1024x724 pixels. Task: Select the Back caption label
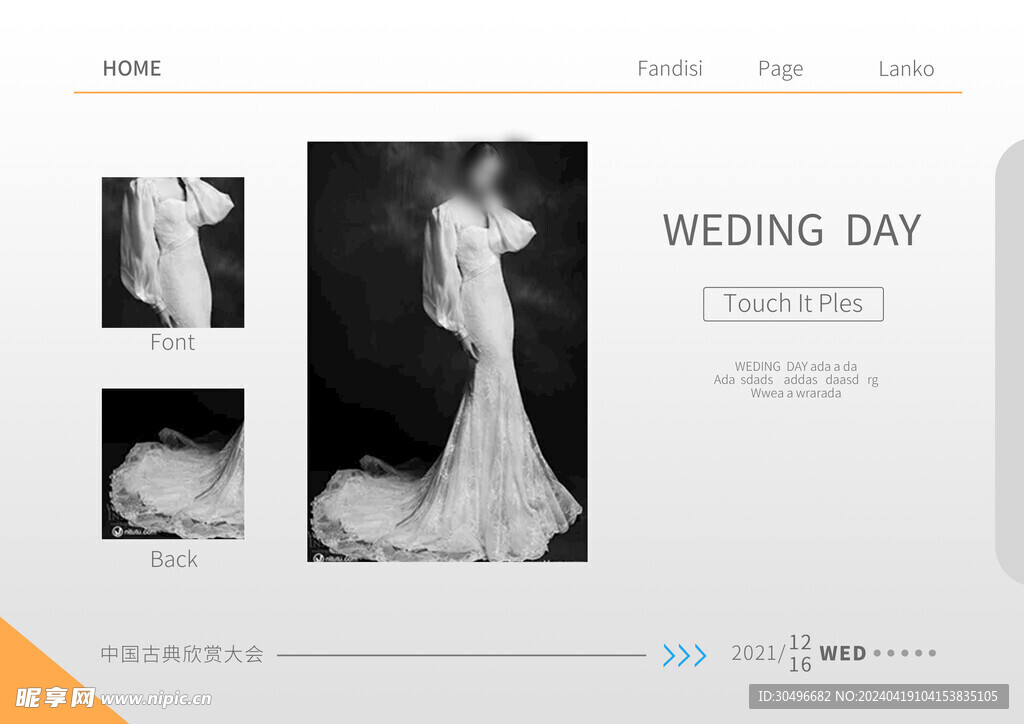[x=174, y=559]
